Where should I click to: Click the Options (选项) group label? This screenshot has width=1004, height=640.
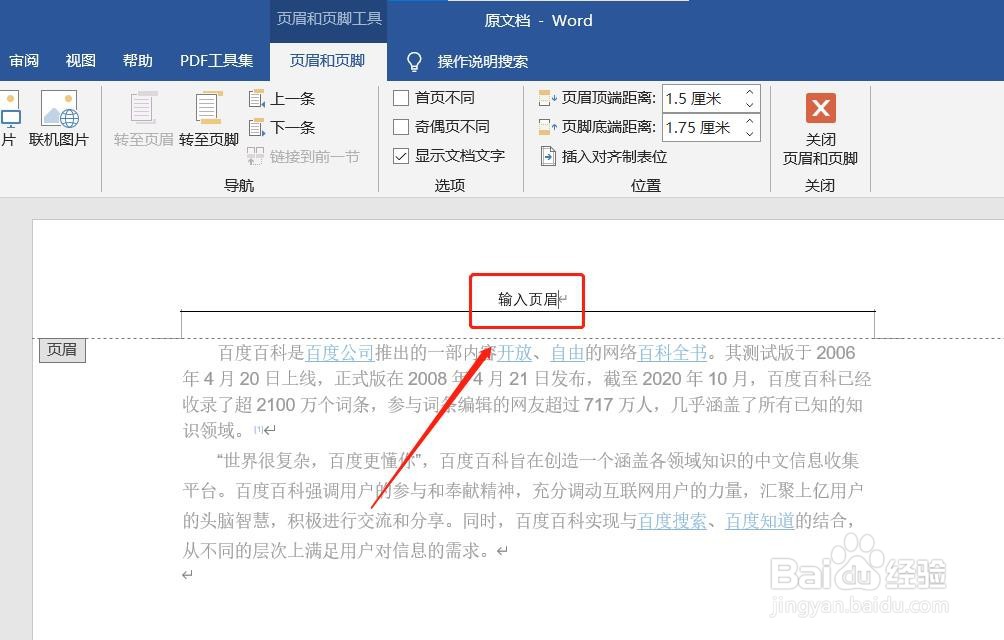click(x=449, y=186)
